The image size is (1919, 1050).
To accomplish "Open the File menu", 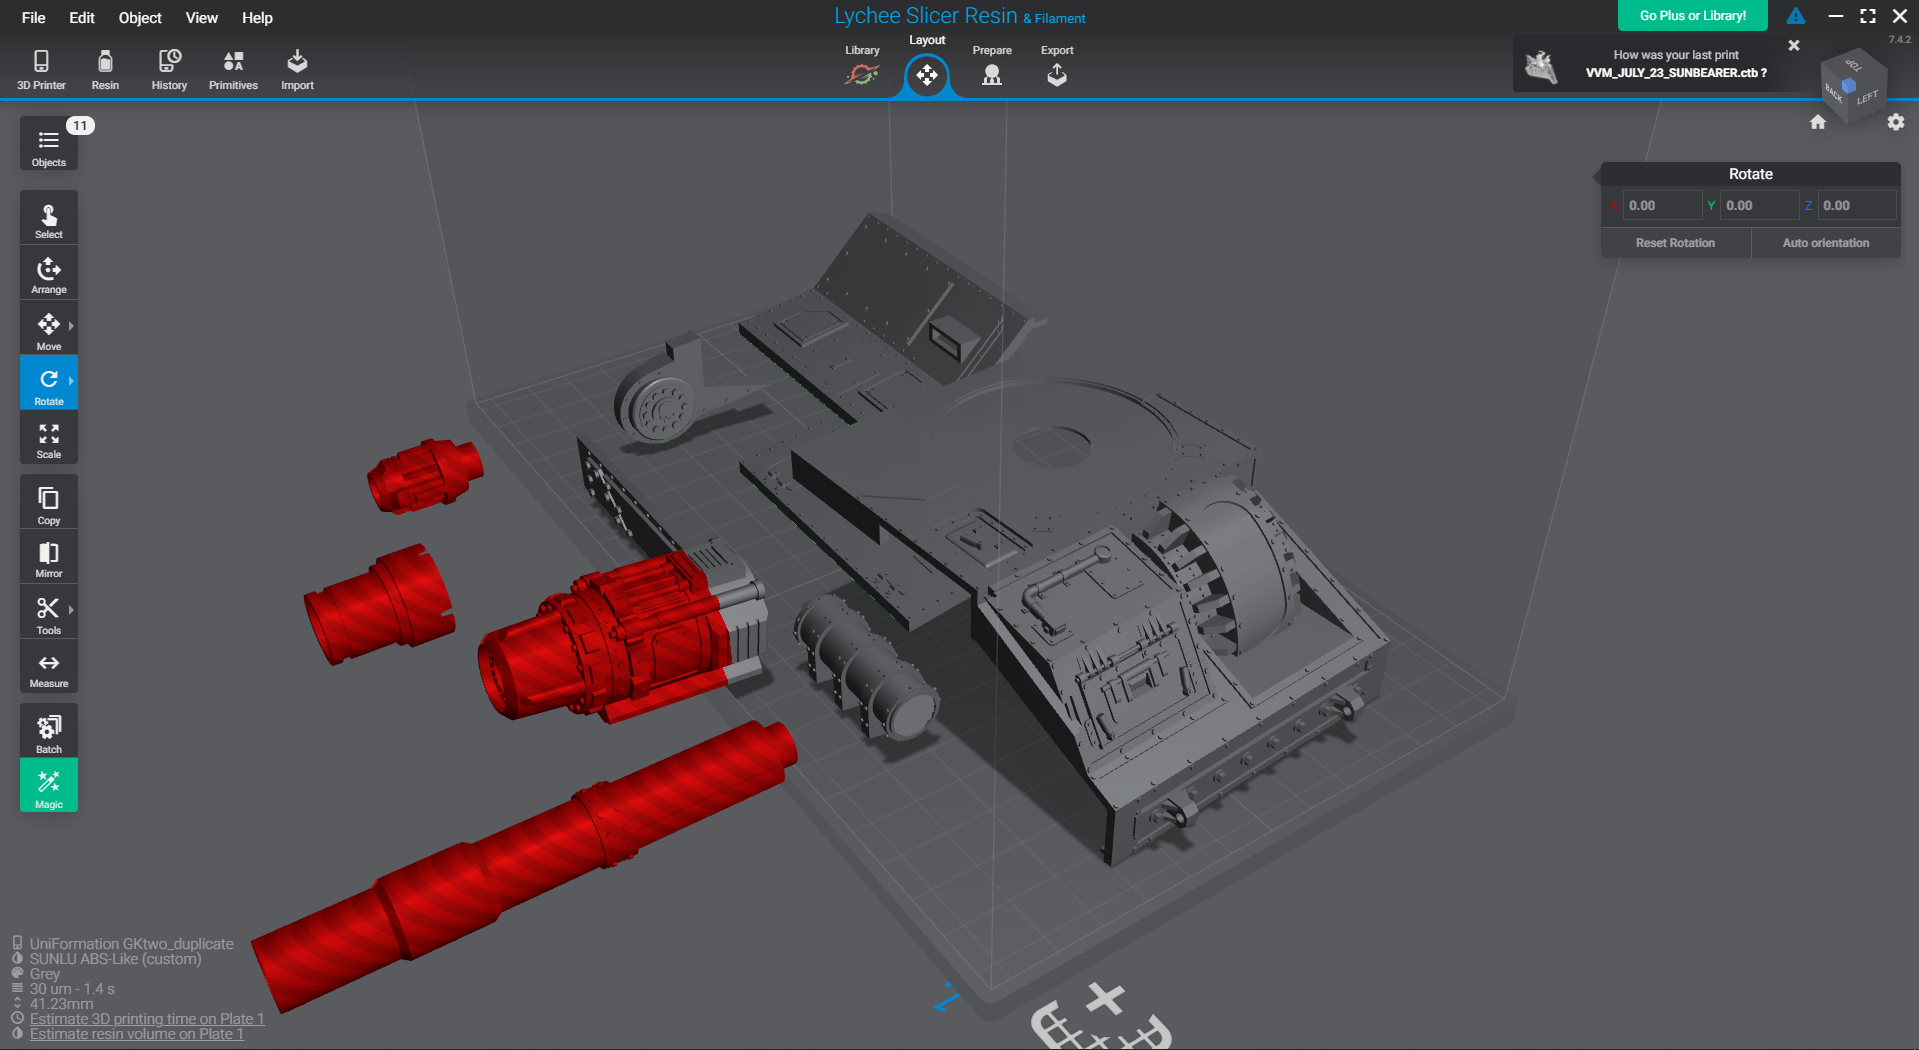I will [x=33, y=18].
